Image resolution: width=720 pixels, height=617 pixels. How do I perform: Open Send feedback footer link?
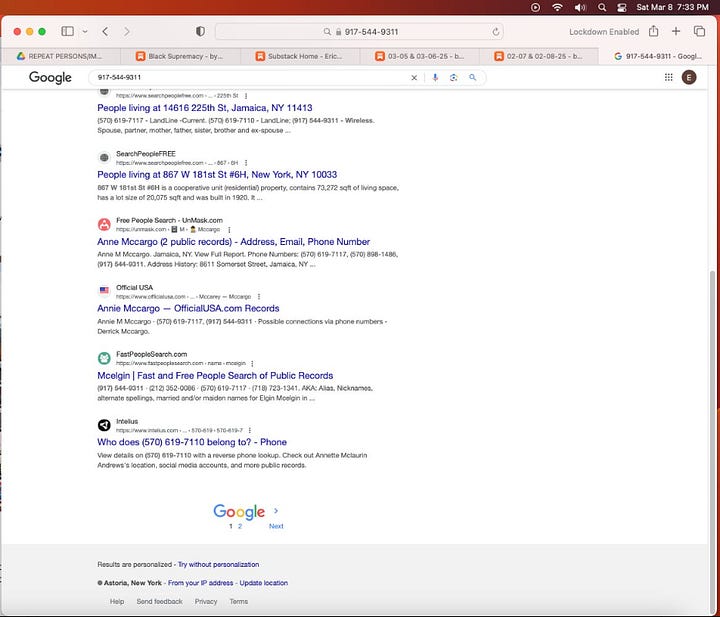click(159, 601)
